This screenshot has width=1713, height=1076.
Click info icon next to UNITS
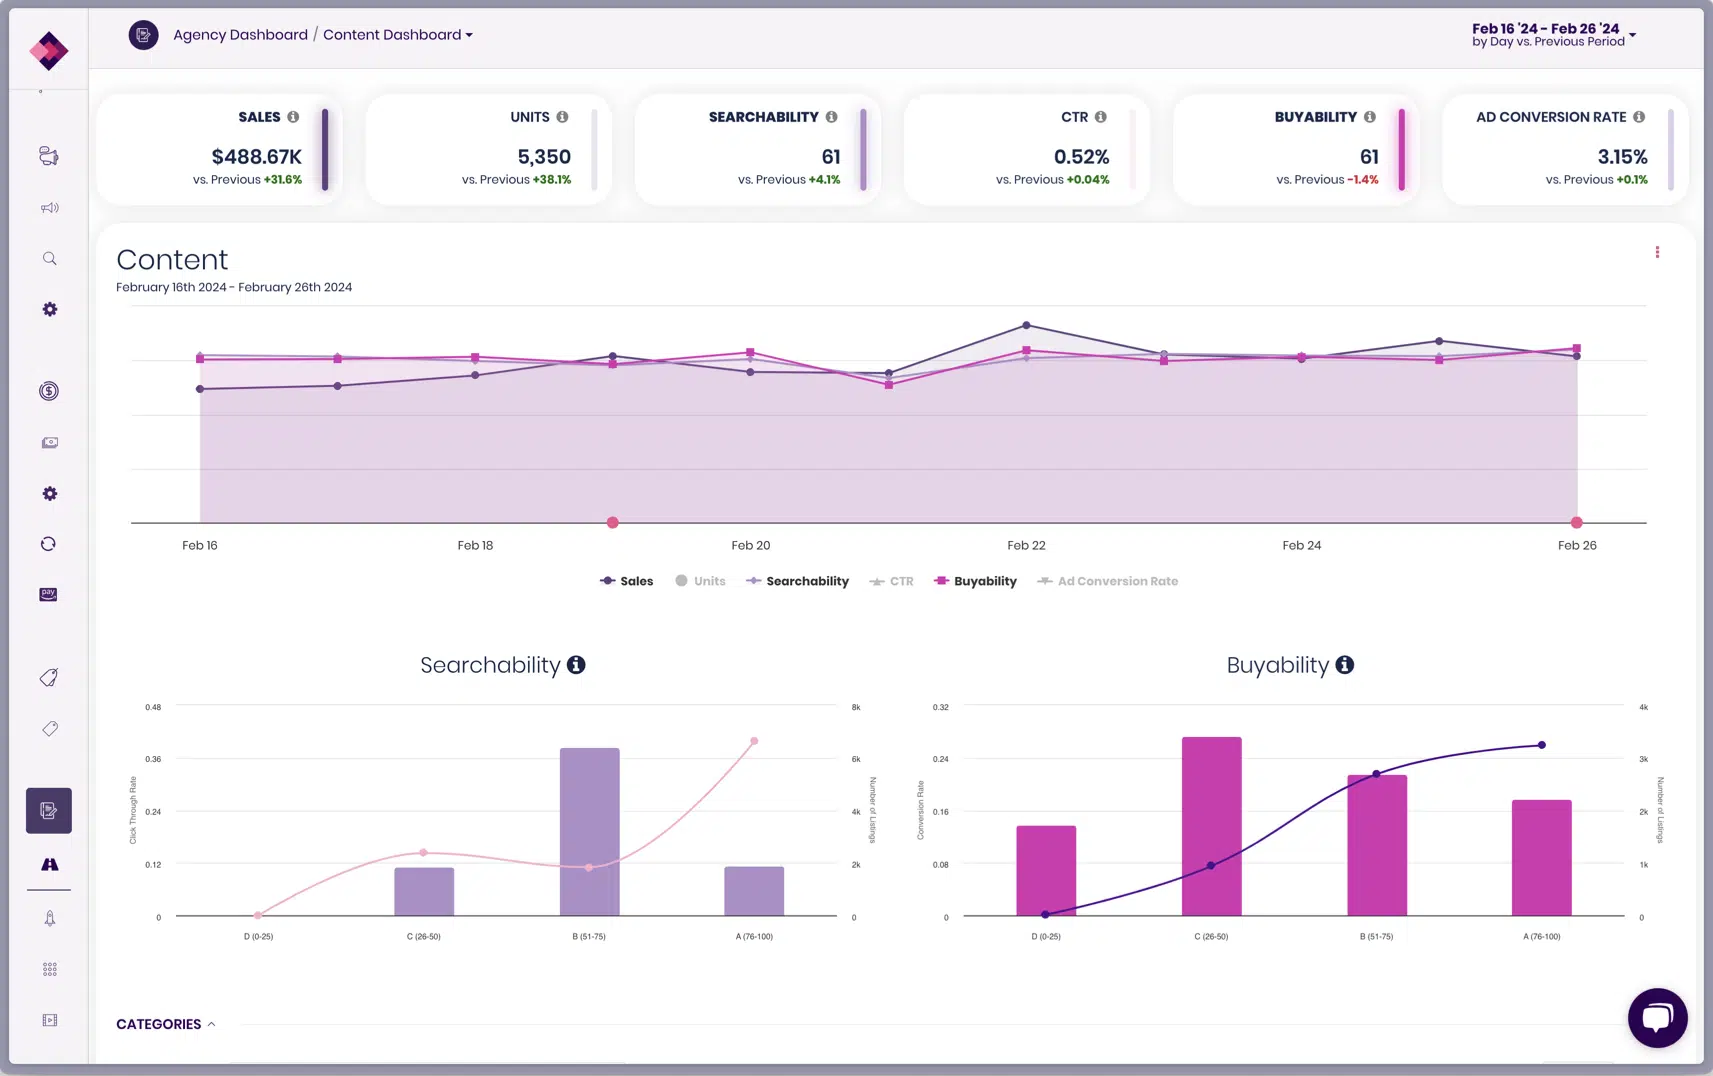(562, 117)
